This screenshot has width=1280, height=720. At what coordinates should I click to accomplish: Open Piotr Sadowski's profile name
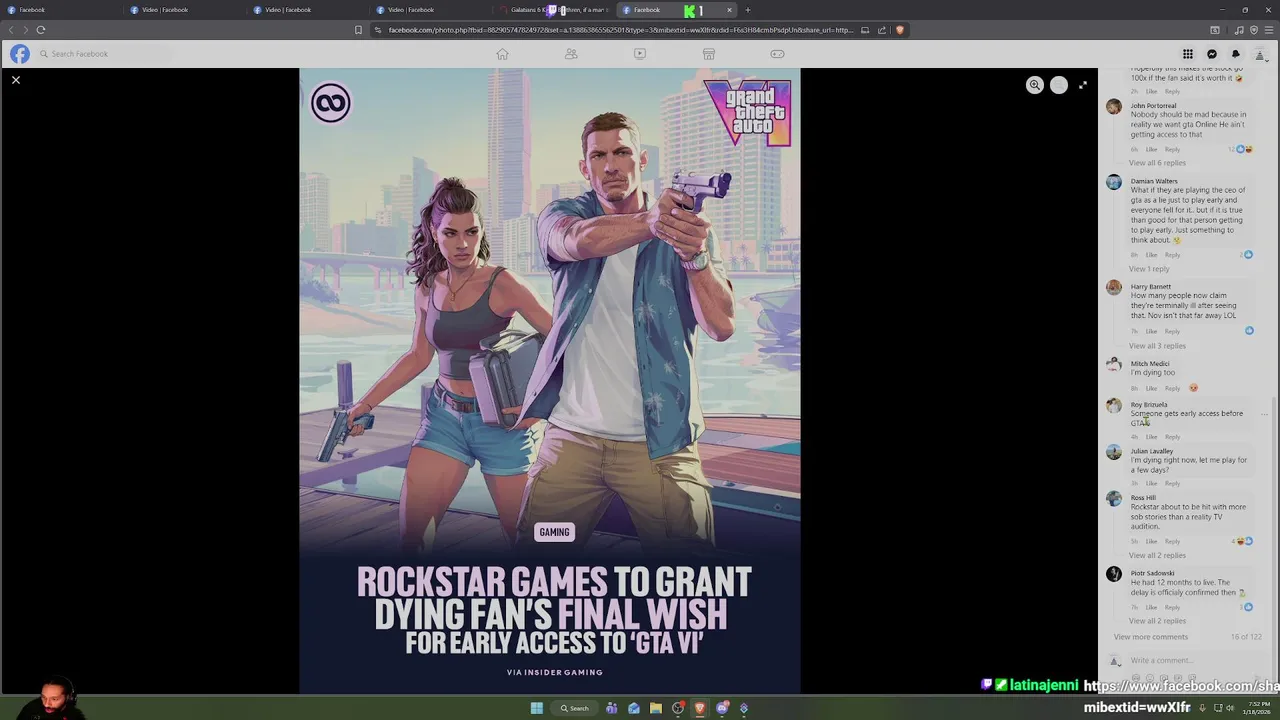1153,574
